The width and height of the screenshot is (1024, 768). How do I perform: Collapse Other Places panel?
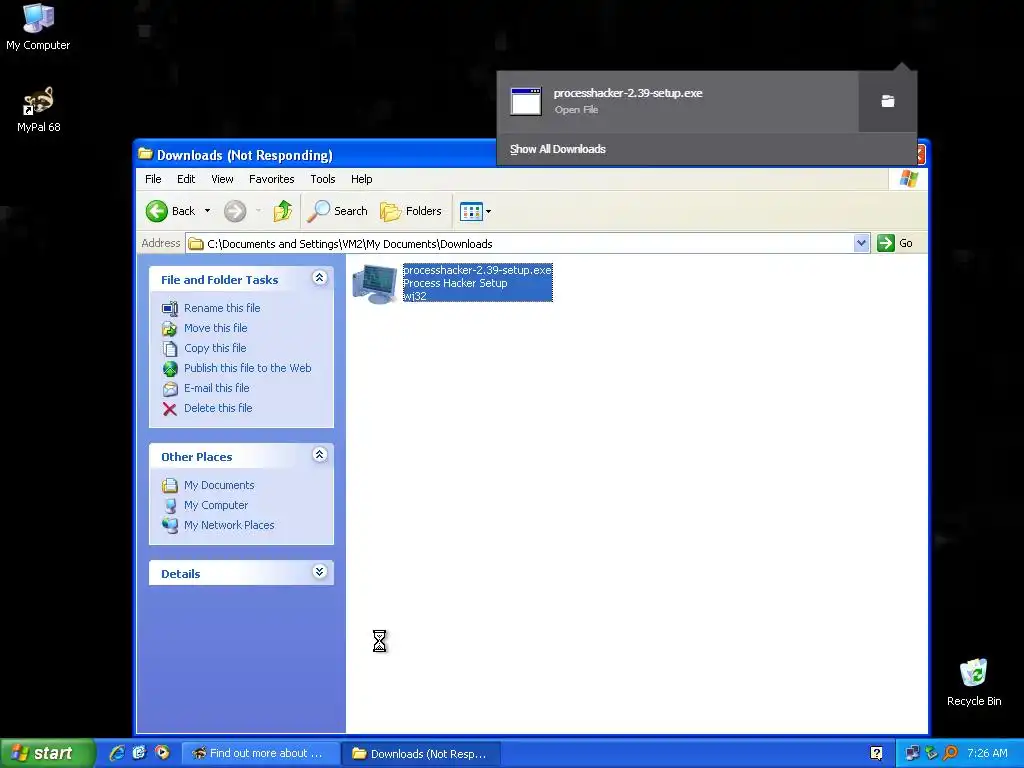point(319,455)
